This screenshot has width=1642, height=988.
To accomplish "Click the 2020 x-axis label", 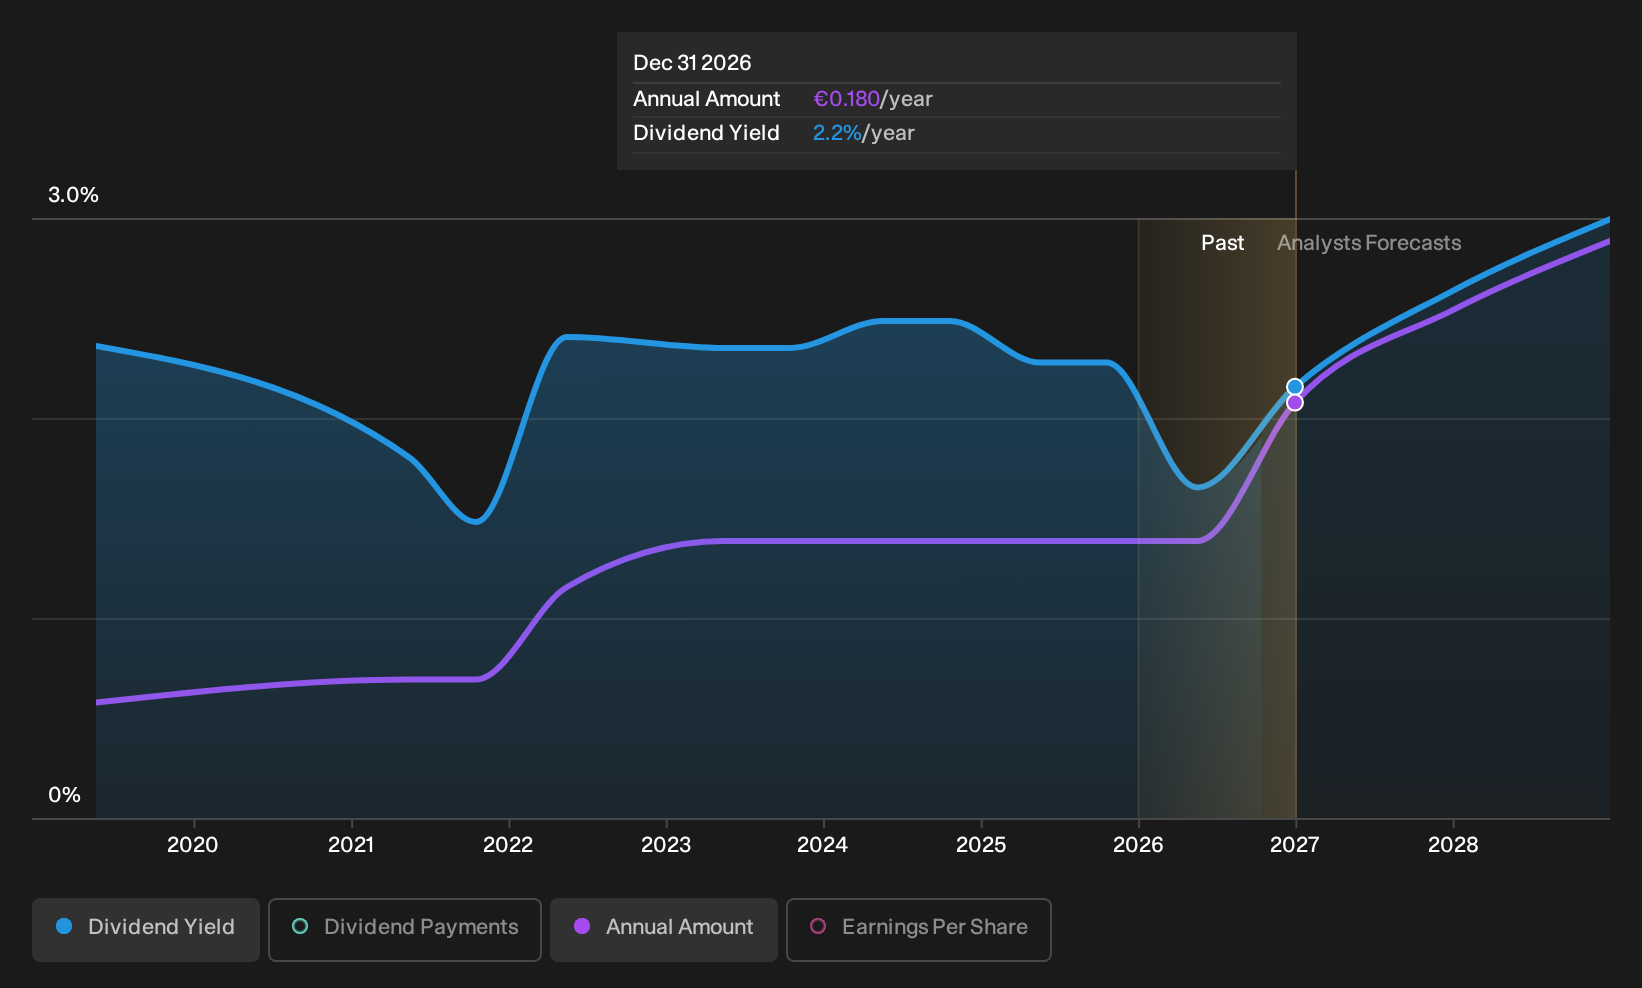I will 193,845.
